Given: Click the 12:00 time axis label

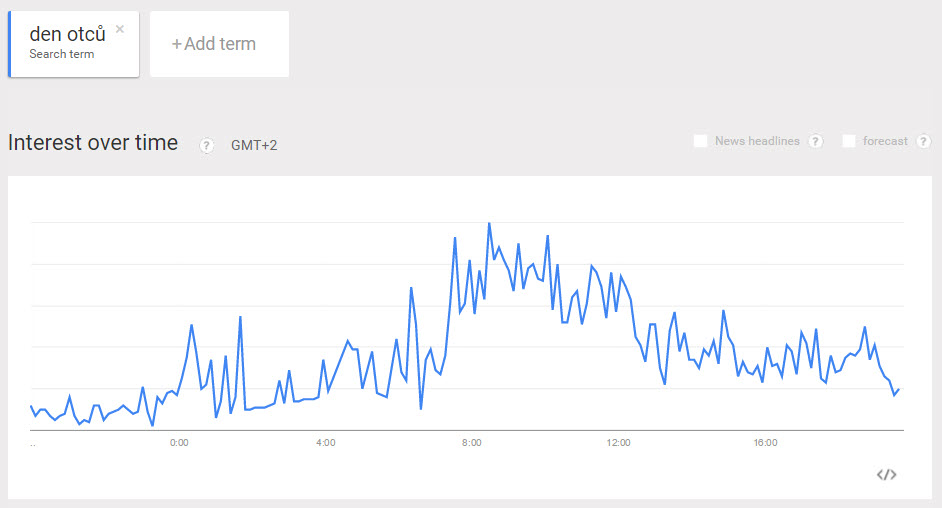Looking at the screenshot, I should click(618, 443).
